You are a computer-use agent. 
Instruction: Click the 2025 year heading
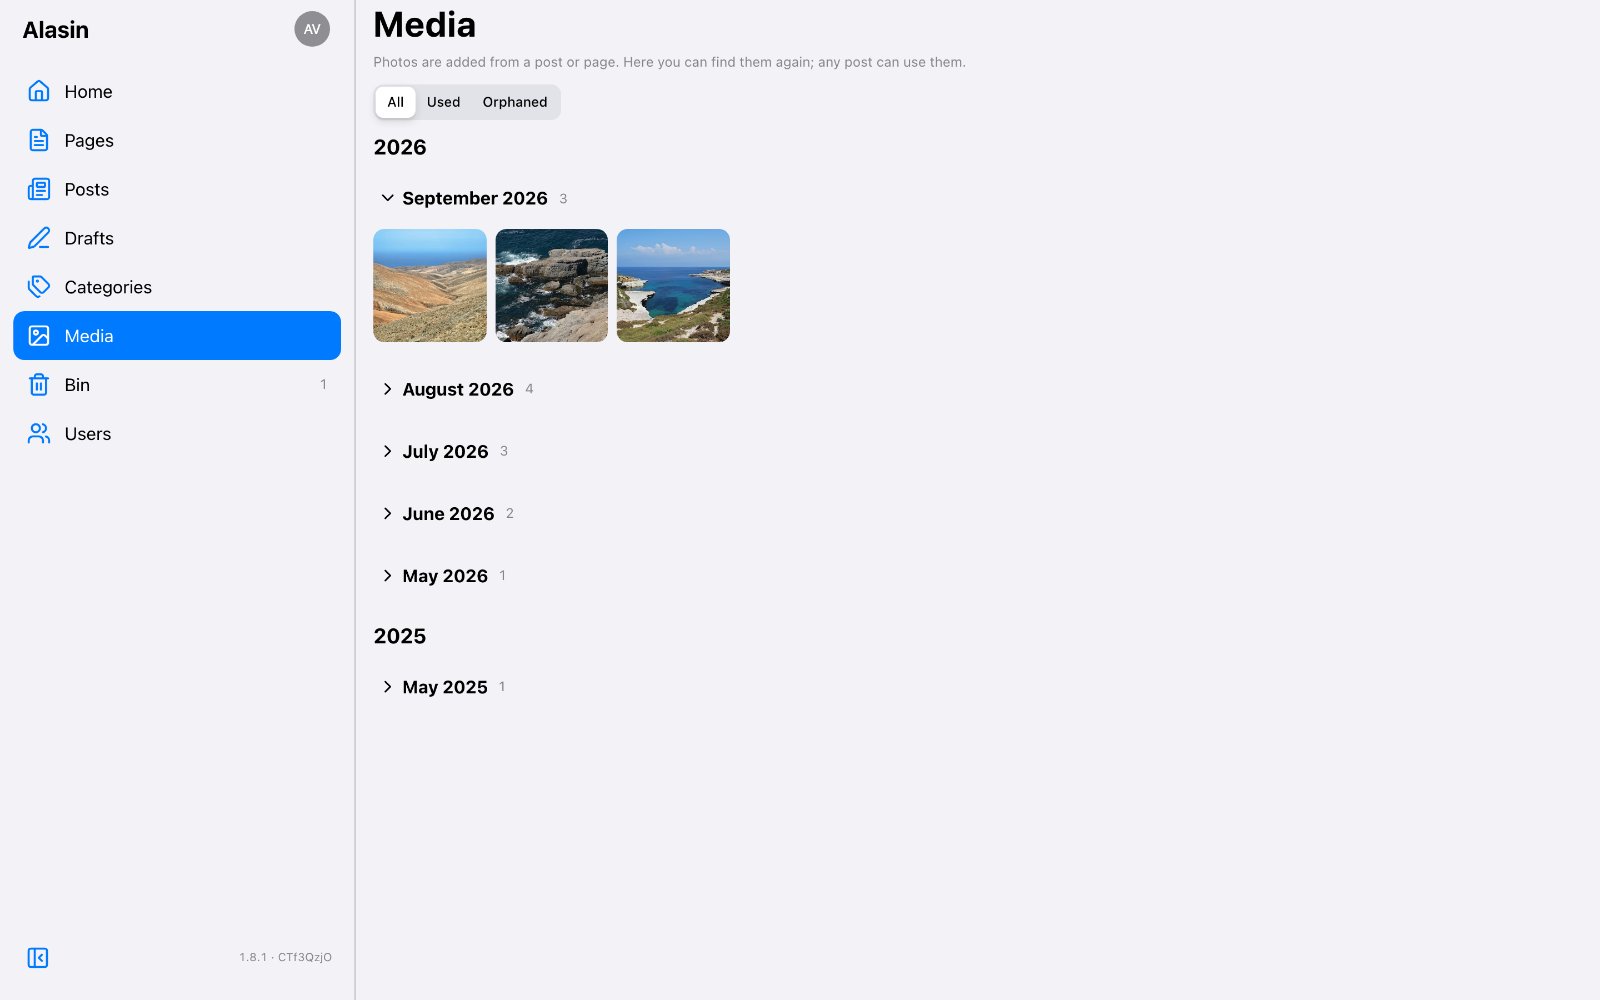pyautogui.click(x=400, y=636)
